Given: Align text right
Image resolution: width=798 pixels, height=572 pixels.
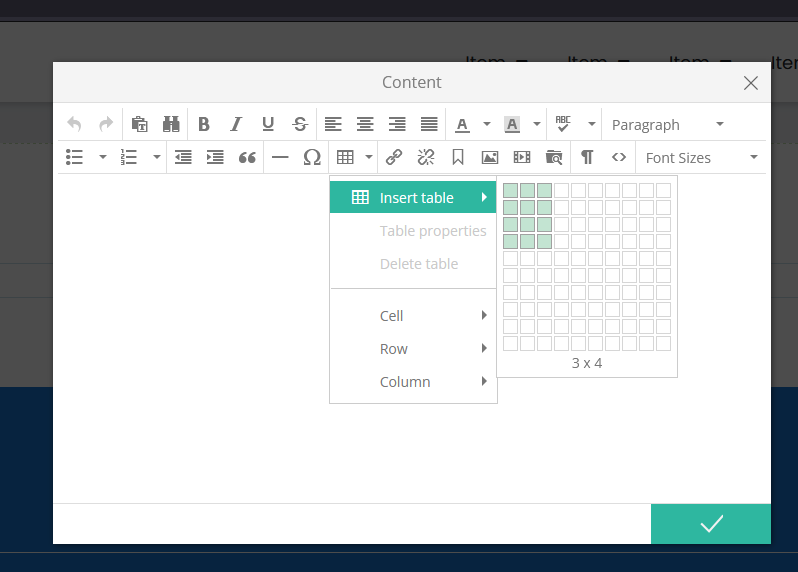Looking at the screenshot, I should pos(397,124).
